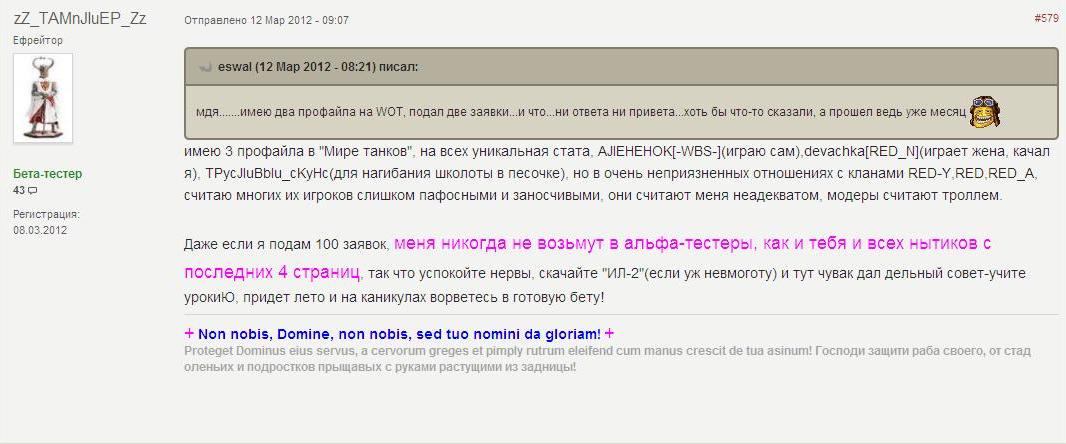Click the 'Регистрация:' label

point(46,214)
